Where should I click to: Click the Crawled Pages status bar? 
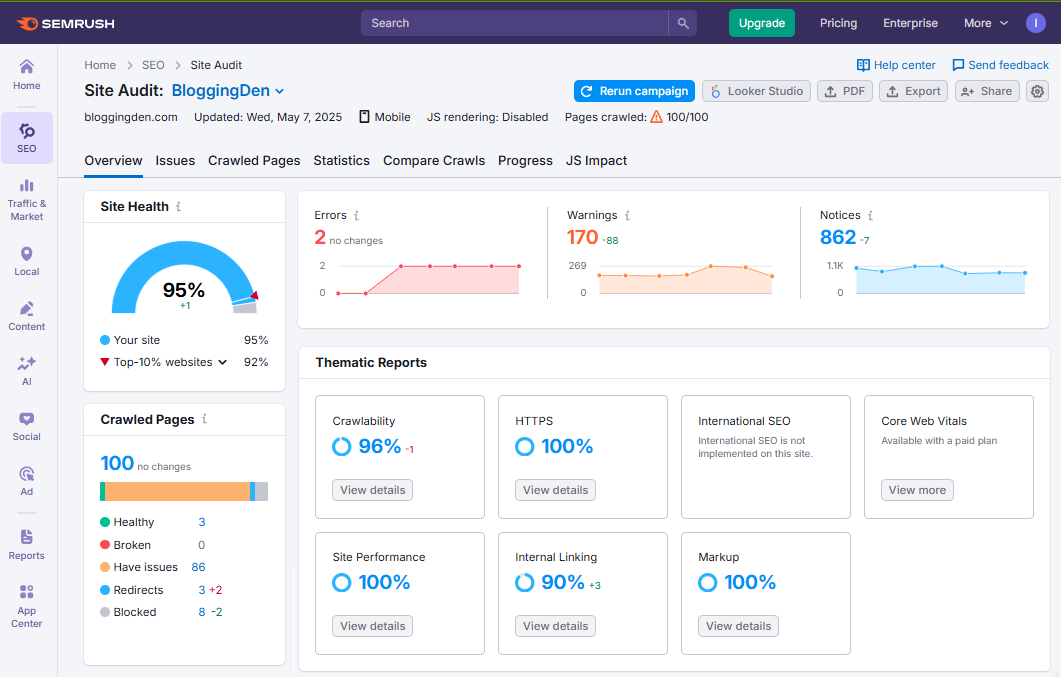[183, 491]
